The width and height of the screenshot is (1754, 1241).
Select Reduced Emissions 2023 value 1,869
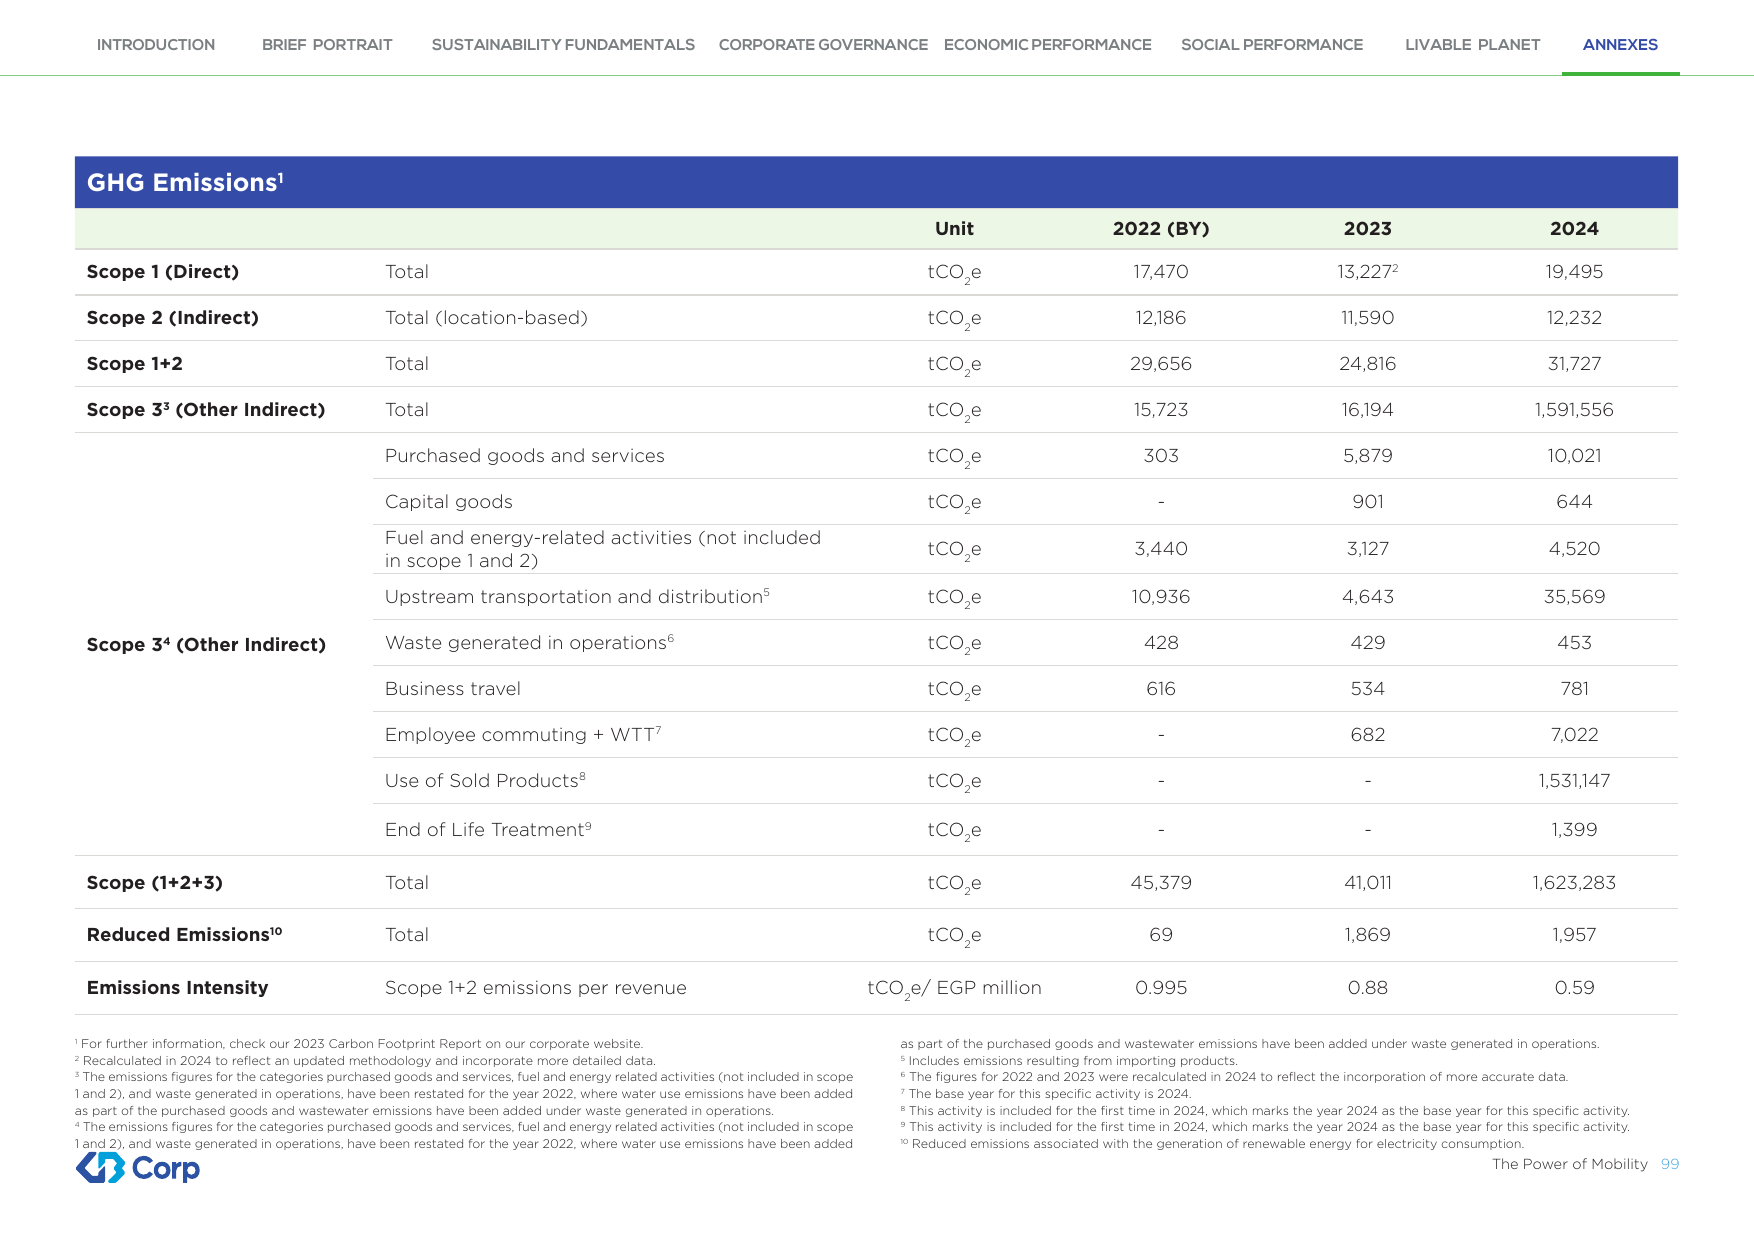point(1368,935)
